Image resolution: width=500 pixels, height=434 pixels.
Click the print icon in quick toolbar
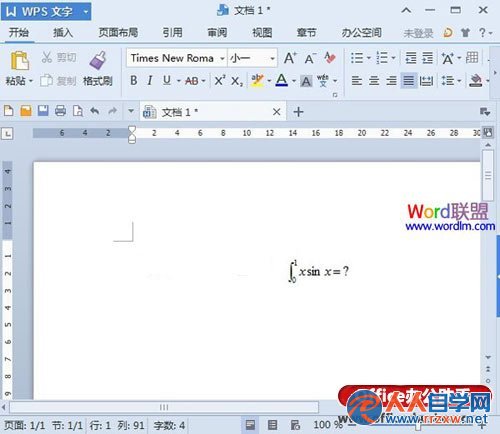tap(60, 110)
